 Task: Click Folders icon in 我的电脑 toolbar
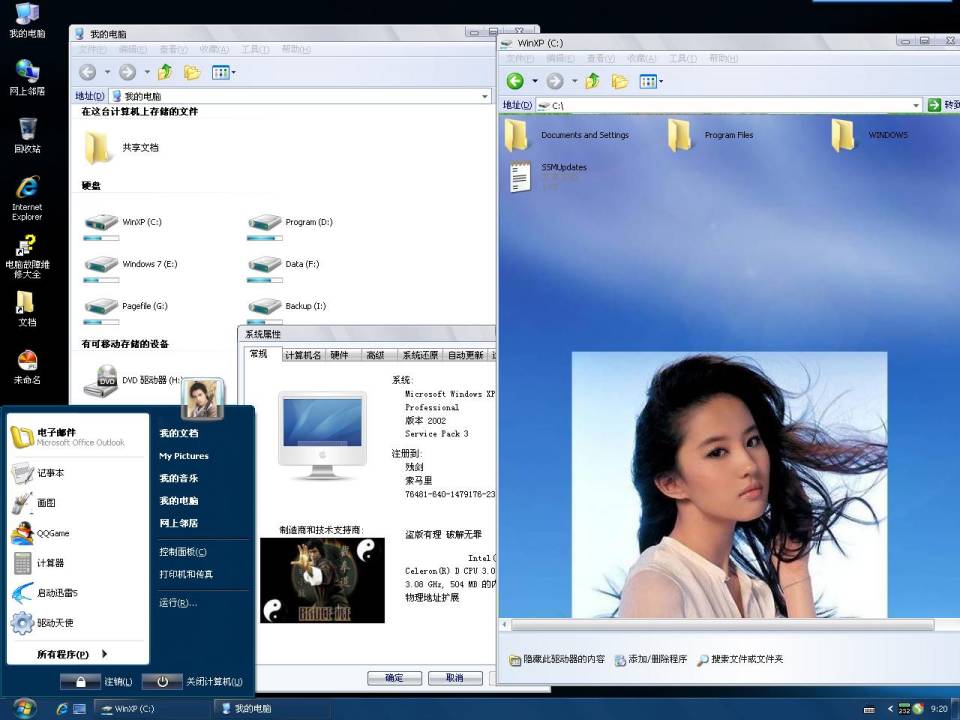point(192,73)
